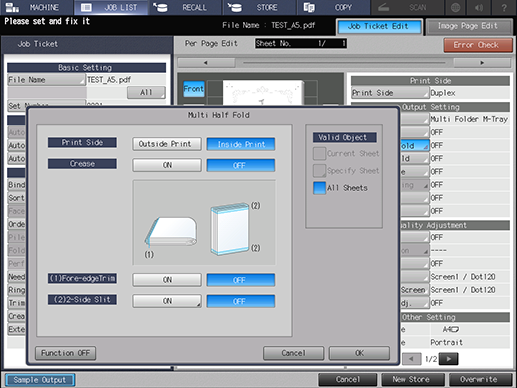Set Fore-edge Trim to ON
This screenshot has height=388, width=517.
pyautogui.click(x=167, y=280)
